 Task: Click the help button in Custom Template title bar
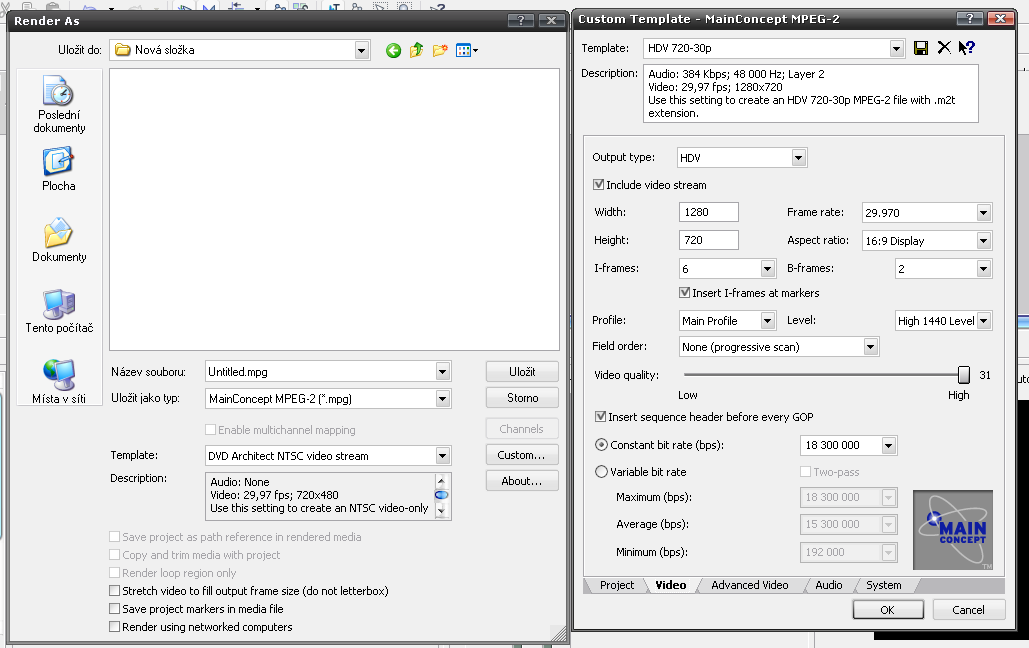coord(969,18)
